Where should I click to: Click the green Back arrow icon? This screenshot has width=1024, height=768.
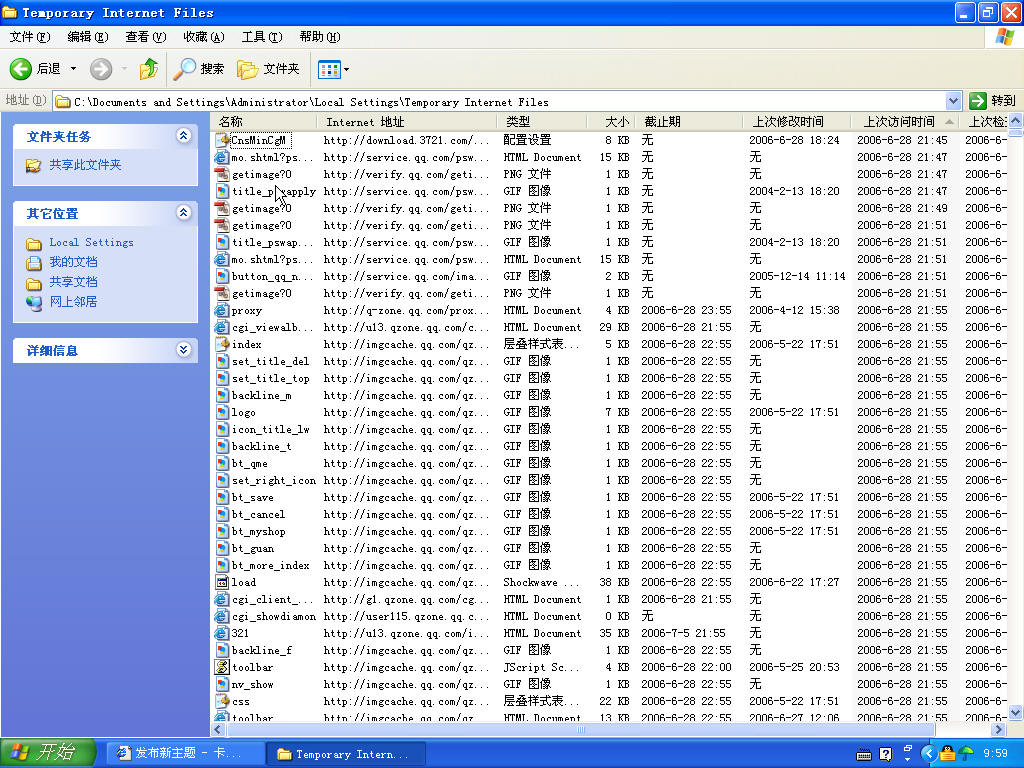20,69
